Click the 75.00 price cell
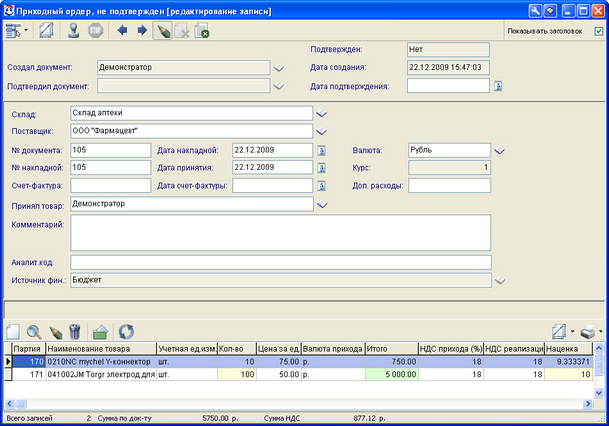This screenshot has height=426, width=609. (278, 362)
